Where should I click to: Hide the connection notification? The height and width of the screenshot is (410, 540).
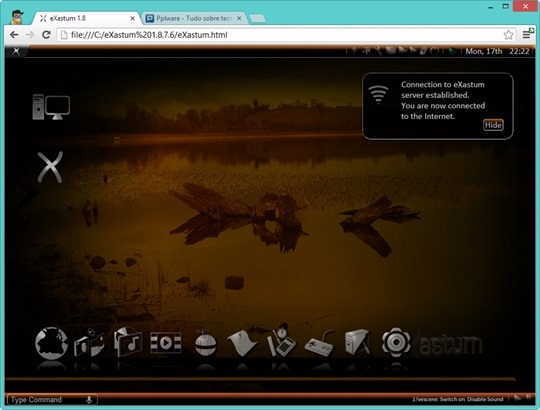493,125
